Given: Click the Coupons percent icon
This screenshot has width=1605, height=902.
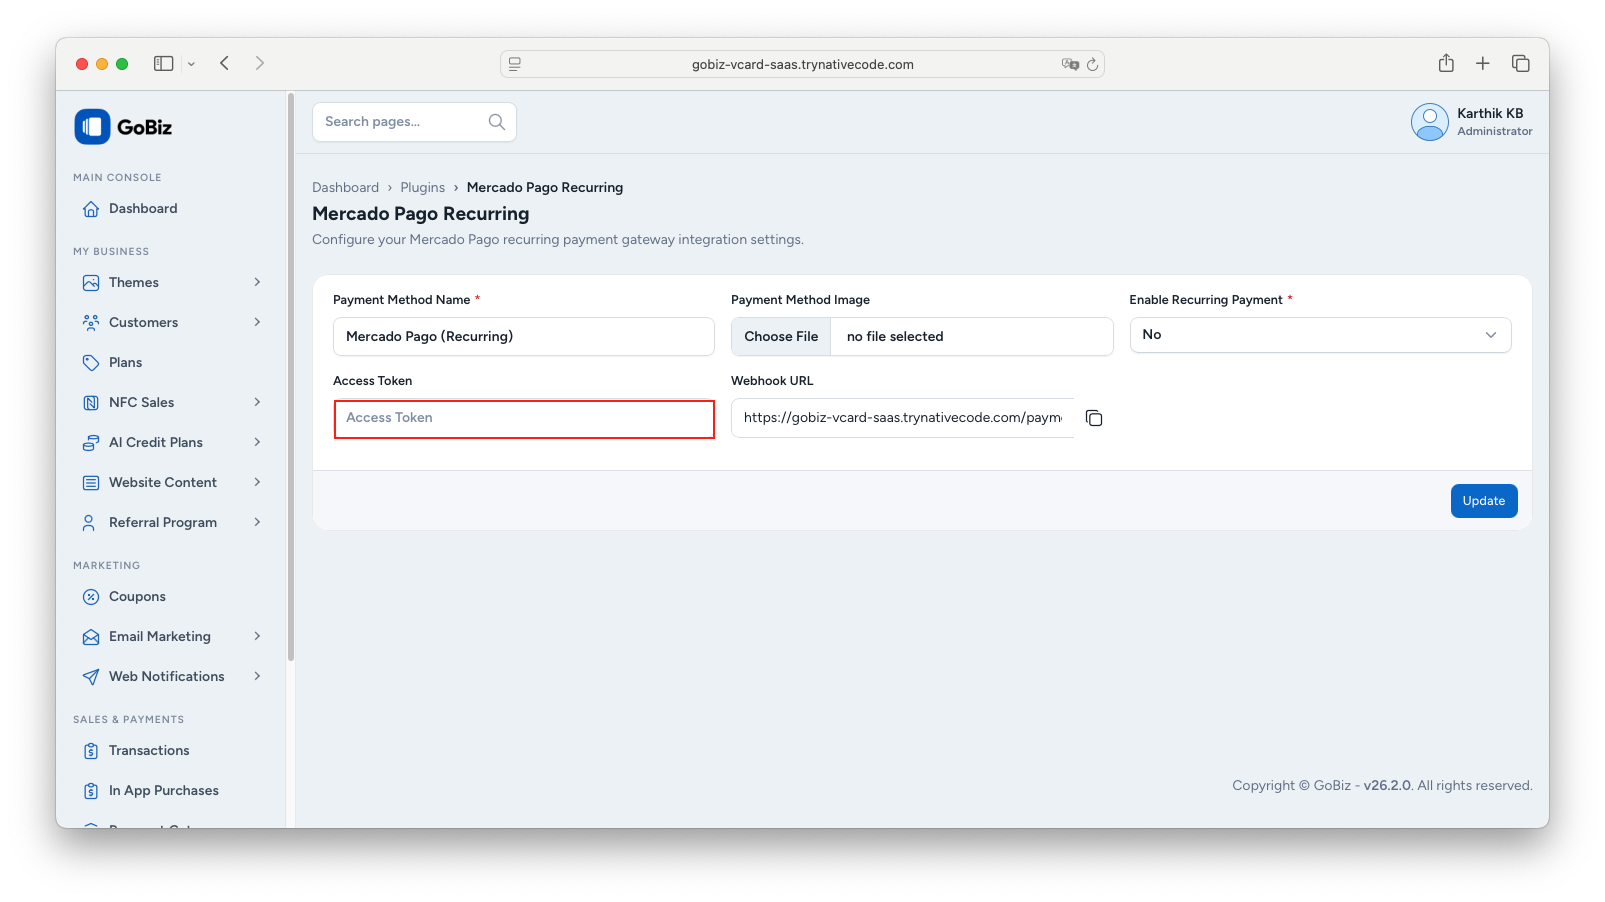Looking at the screenshot, I should point(91,597).
